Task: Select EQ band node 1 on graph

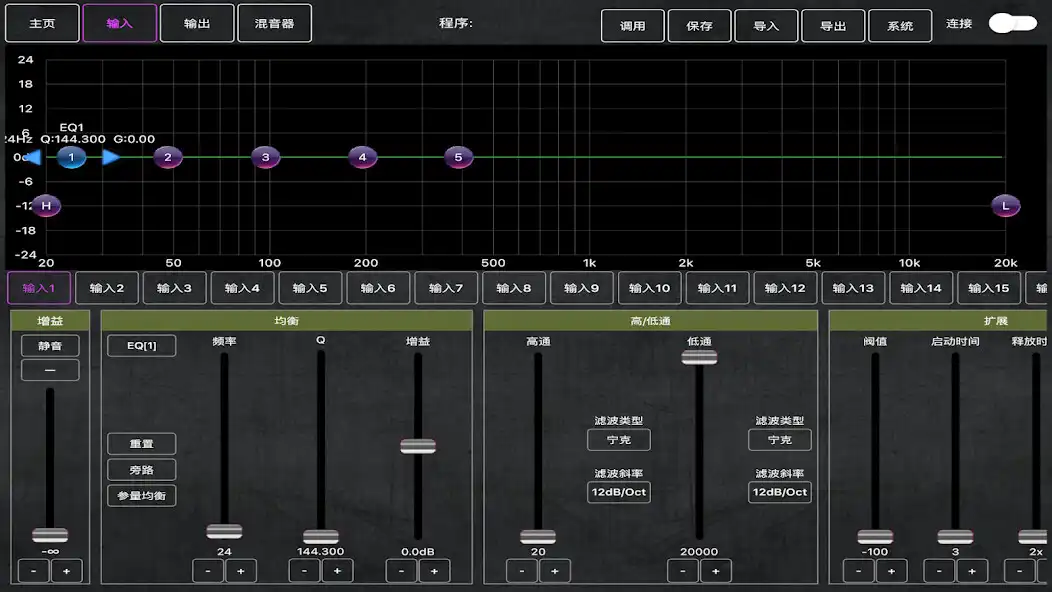Action: (x=71, y=157)
